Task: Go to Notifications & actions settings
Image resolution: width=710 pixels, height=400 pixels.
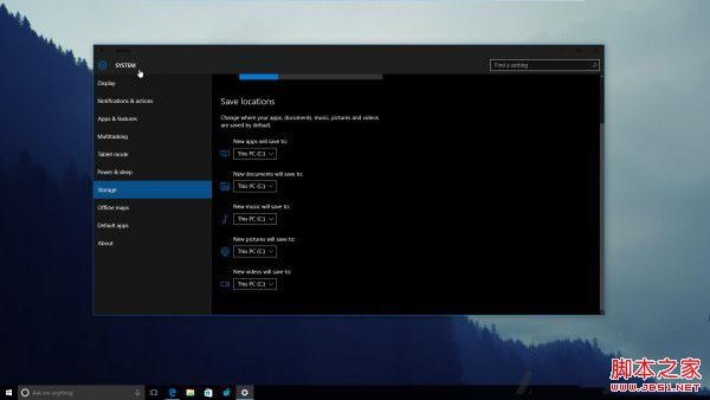Action: 125,101
